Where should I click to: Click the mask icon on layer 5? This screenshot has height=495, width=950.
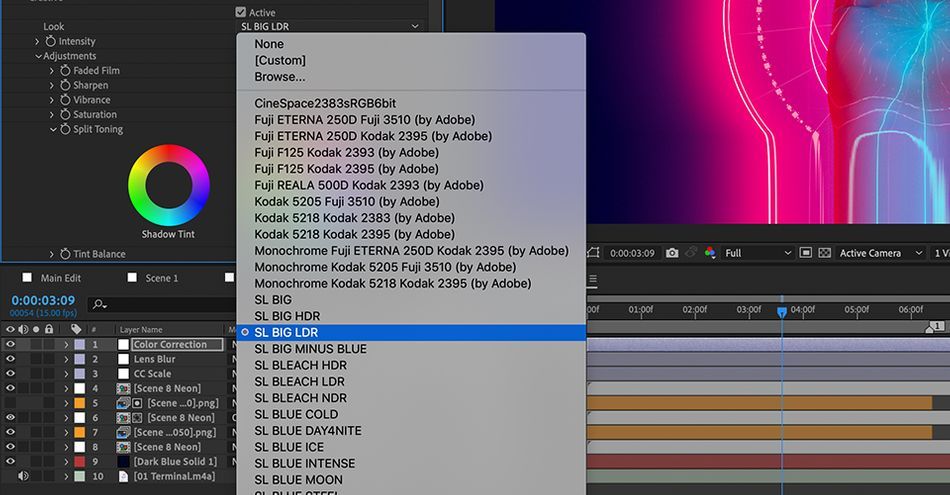tap(137, 403)
